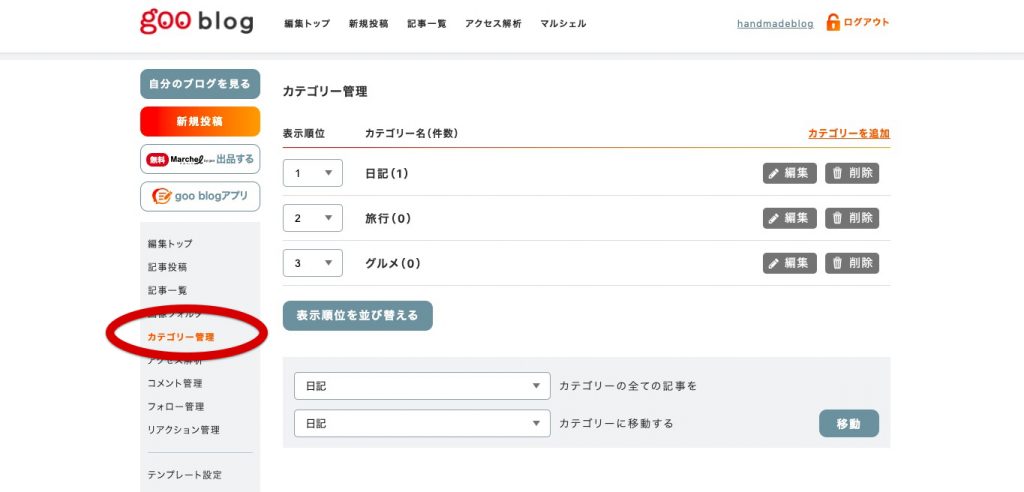Delete the 旅行 category
Viewport: 1024px width, 492px height.
[852, 218]
